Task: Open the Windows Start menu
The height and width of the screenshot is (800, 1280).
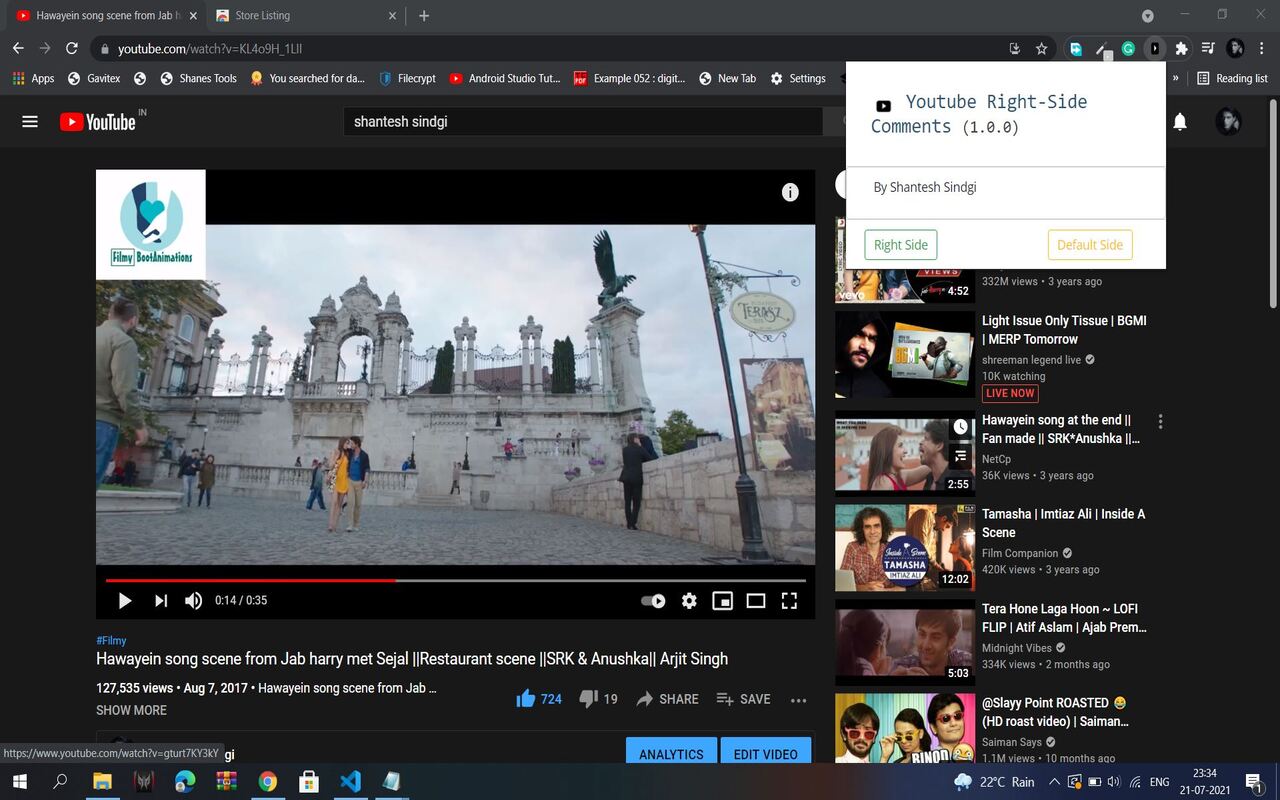Action: 19,781
